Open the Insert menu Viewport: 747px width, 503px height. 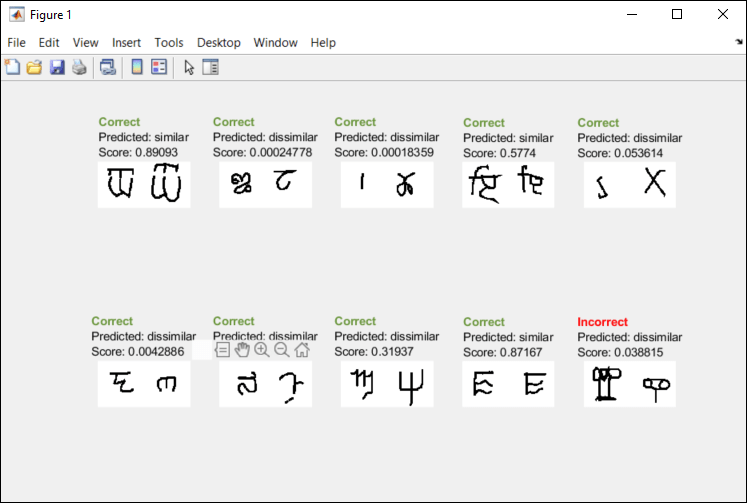[x=127, y=43]
